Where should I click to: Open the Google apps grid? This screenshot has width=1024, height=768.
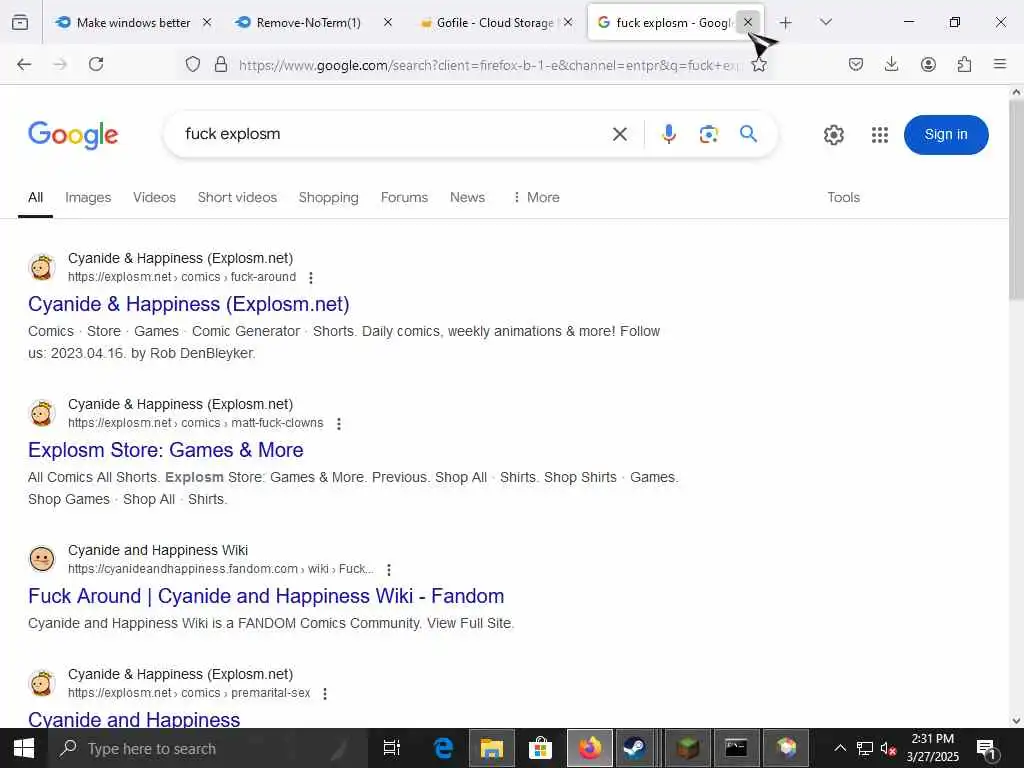880,135
